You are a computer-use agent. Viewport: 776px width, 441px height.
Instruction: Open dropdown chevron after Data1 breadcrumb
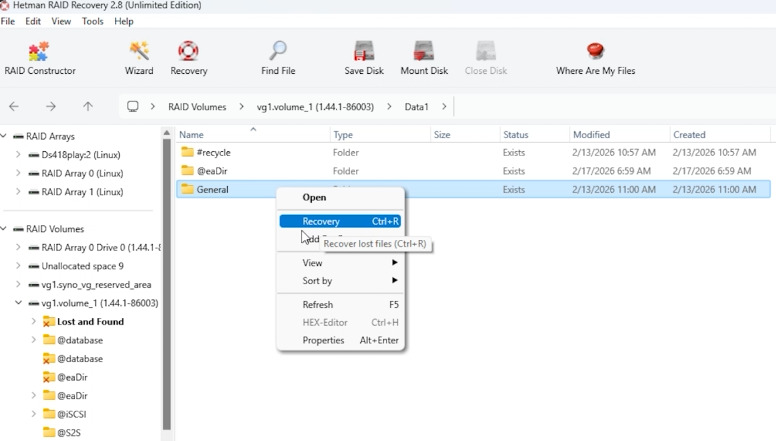pyautogui.click(x=444, y=106)
